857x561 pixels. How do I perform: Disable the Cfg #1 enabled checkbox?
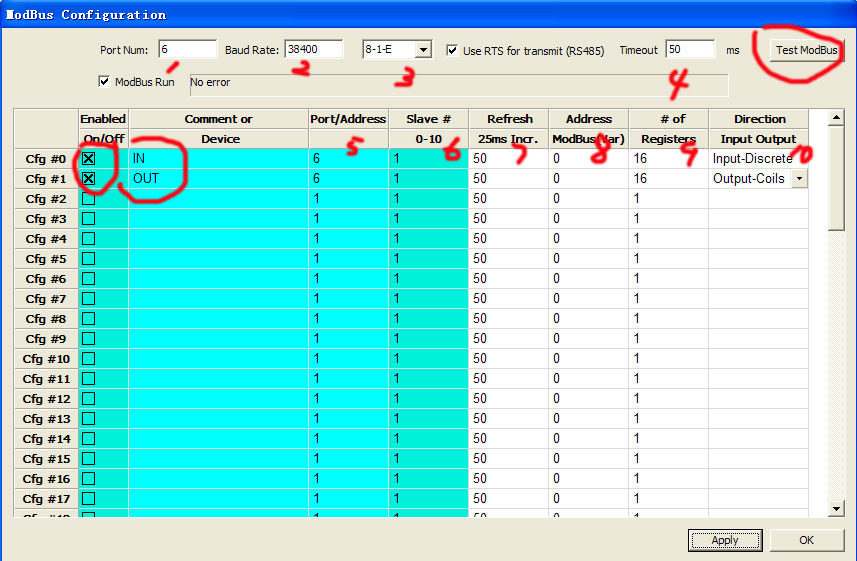tap(89, 179)
